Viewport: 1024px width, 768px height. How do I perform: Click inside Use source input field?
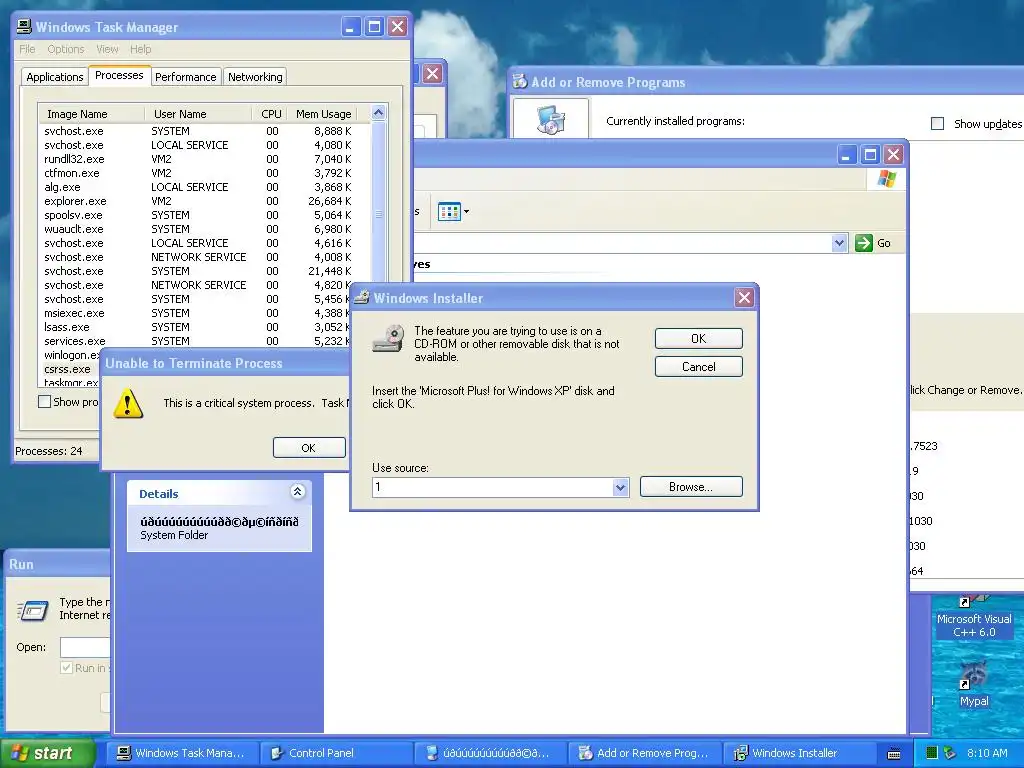[x=492, y=487]
